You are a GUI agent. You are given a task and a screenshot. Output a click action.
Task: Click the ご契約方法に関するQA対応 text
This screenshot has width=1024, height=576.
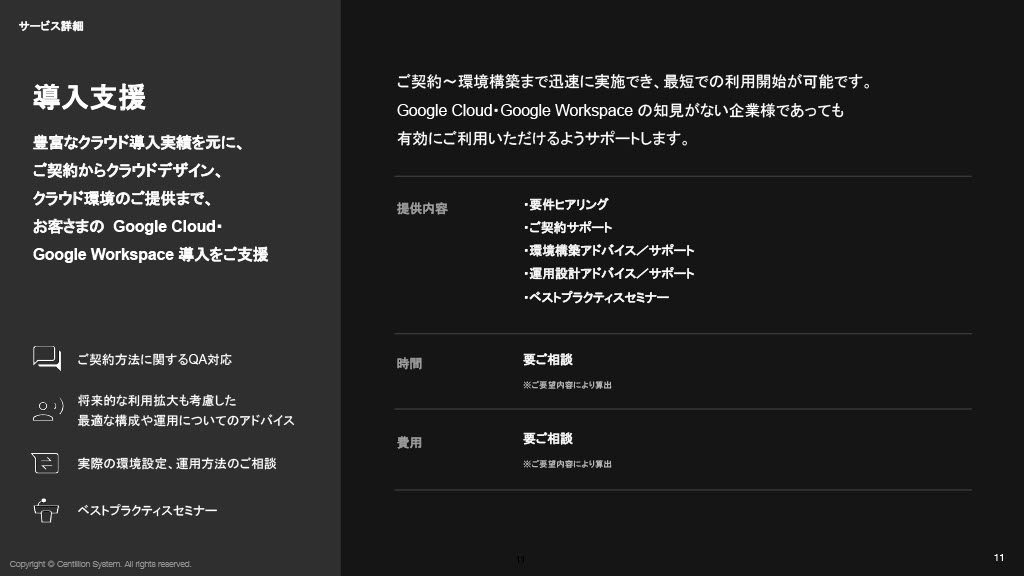154,359
